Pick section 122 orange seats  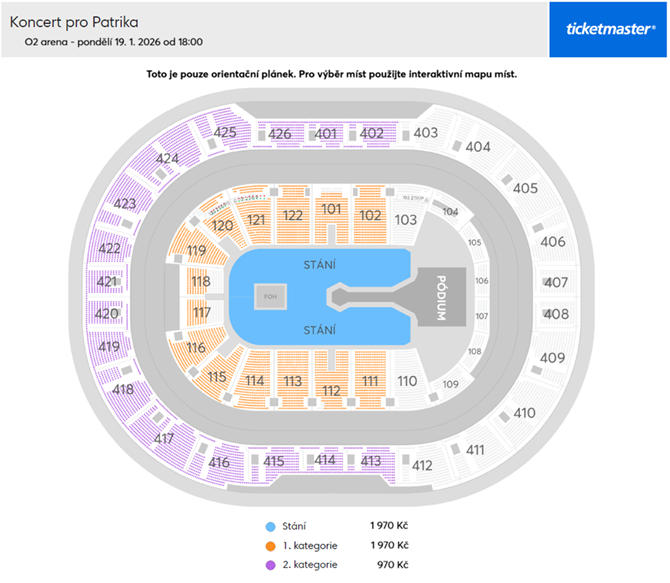(293, 215)
